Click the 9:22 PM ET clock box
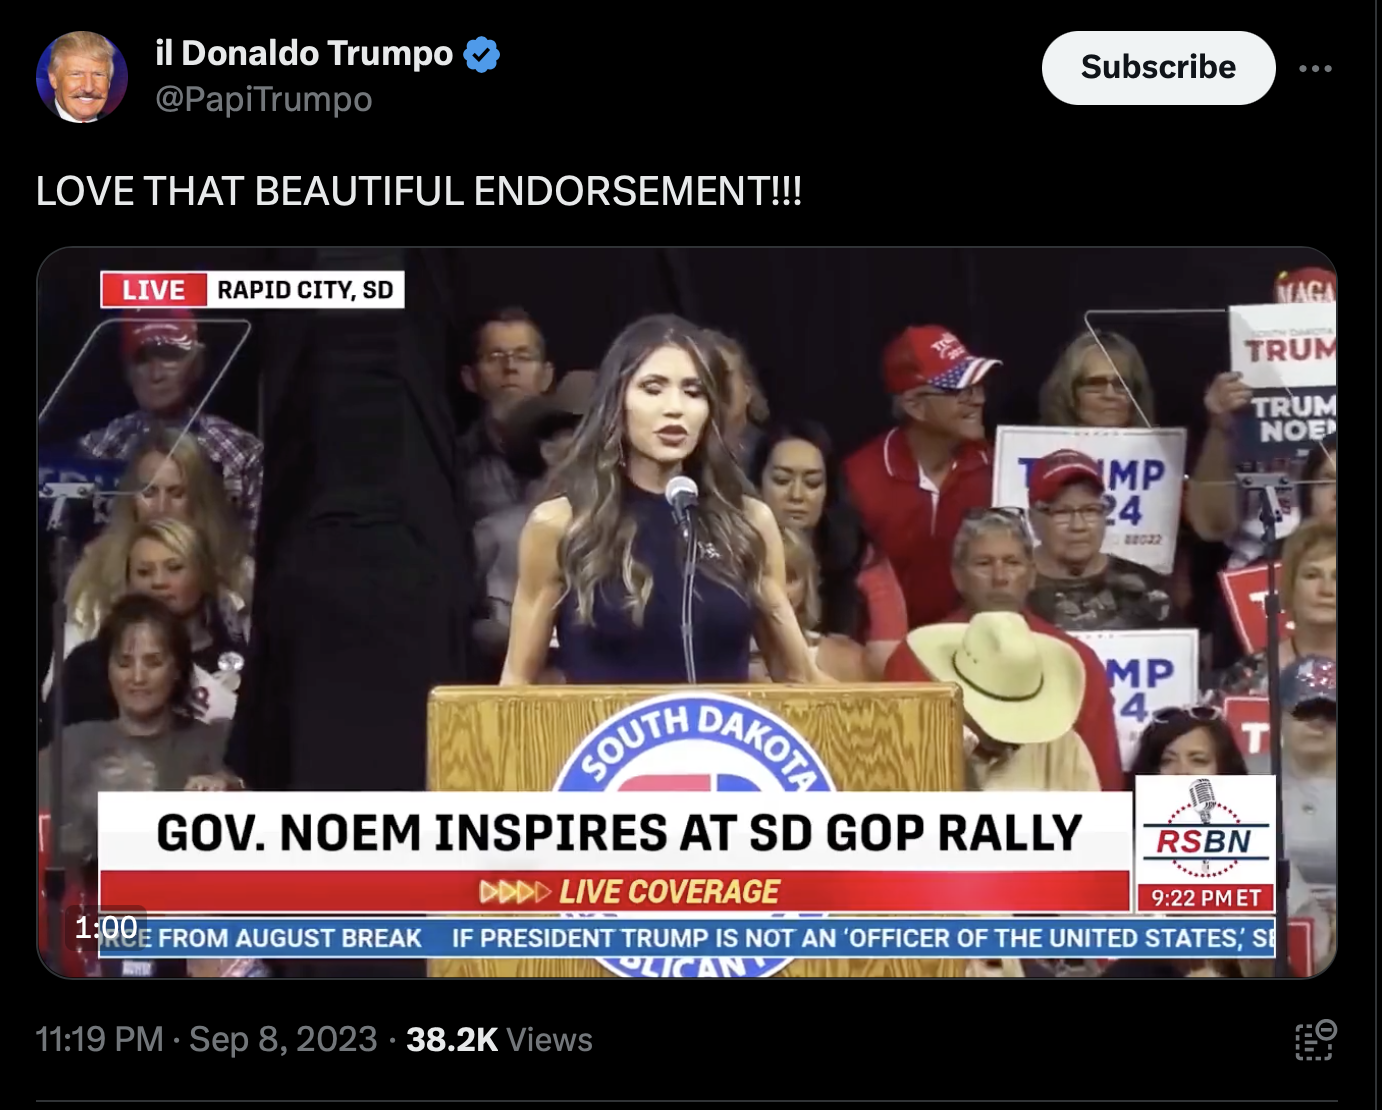 1206,897
